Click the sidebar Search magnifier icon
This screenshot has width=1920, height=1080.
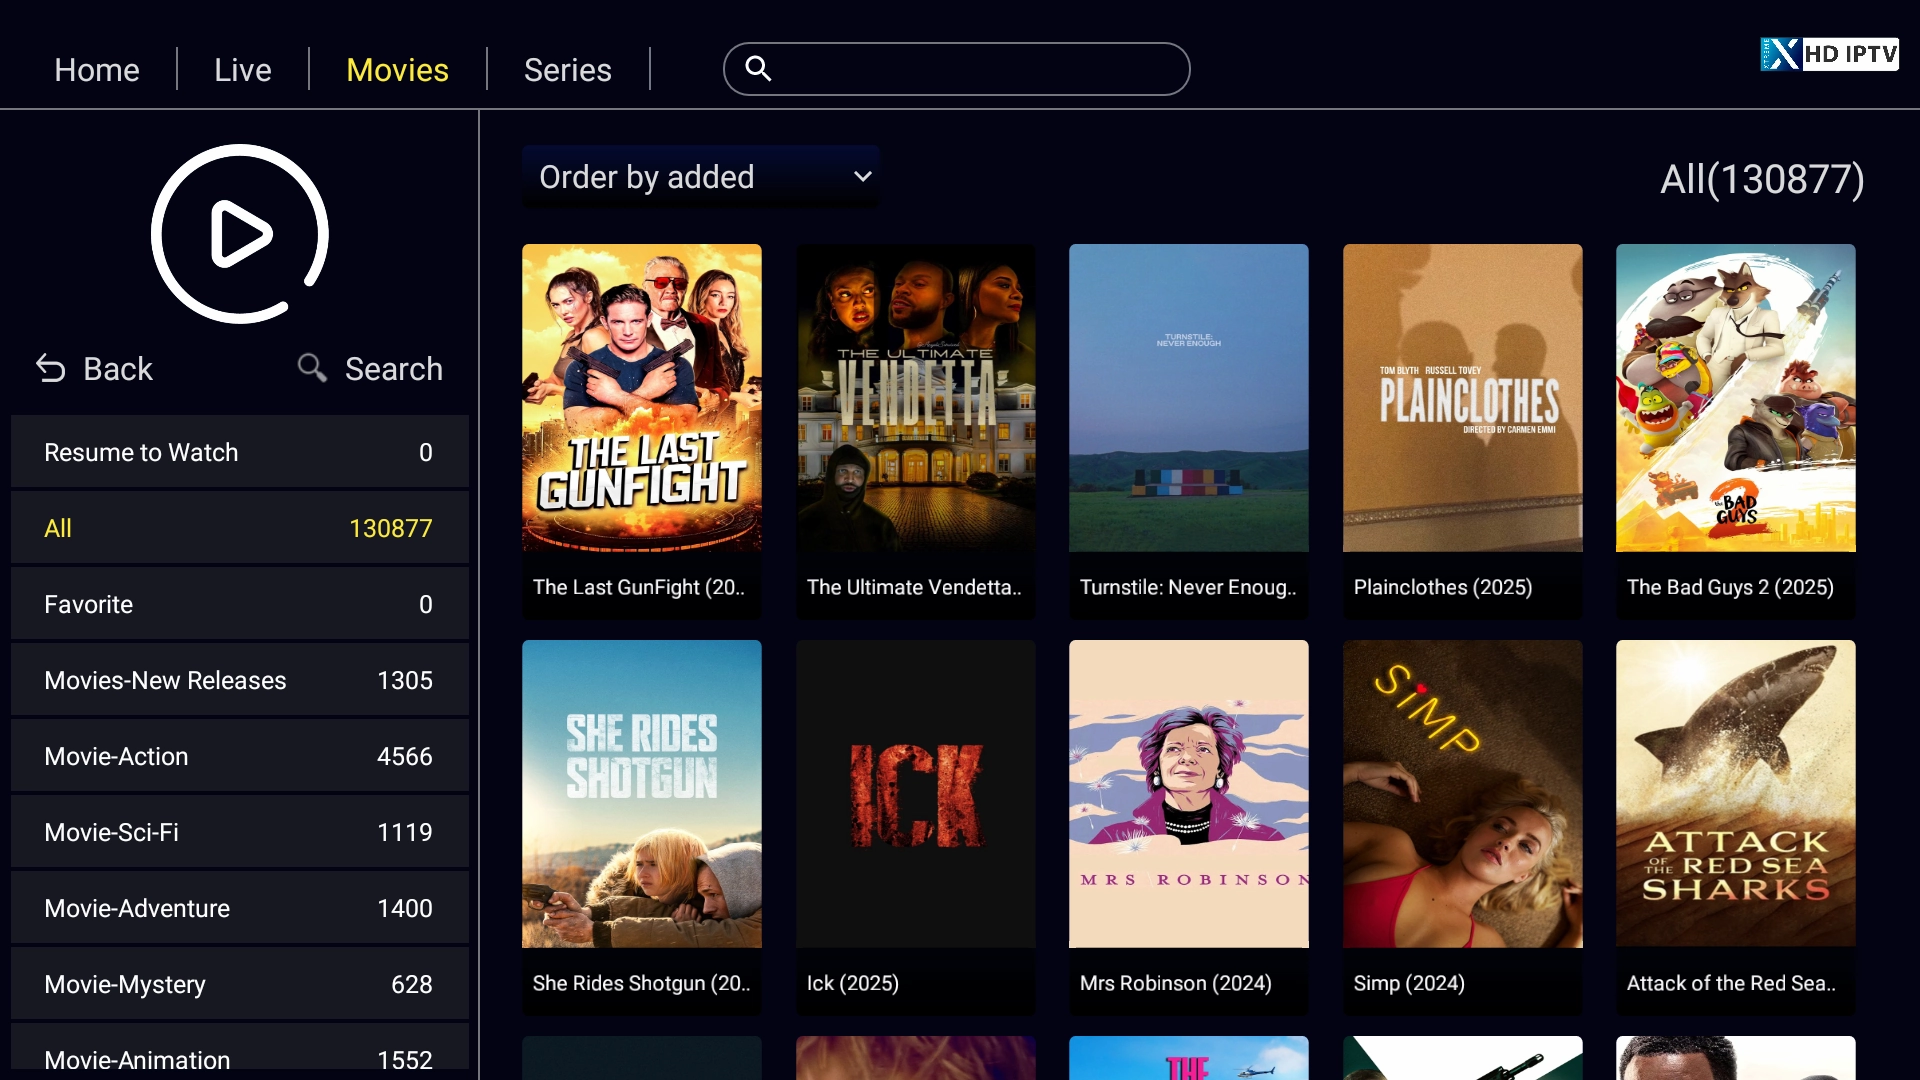pos(312,368)
